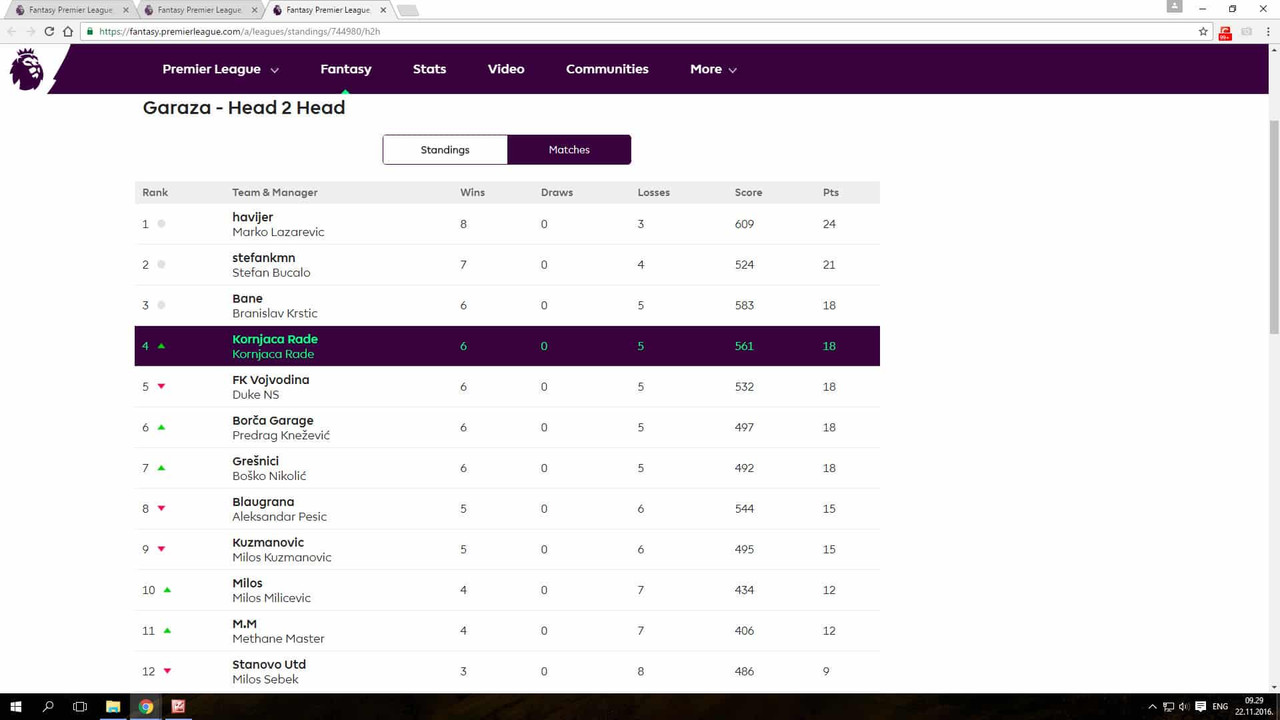
Task: Open team havijer
Action: [252, 217]
